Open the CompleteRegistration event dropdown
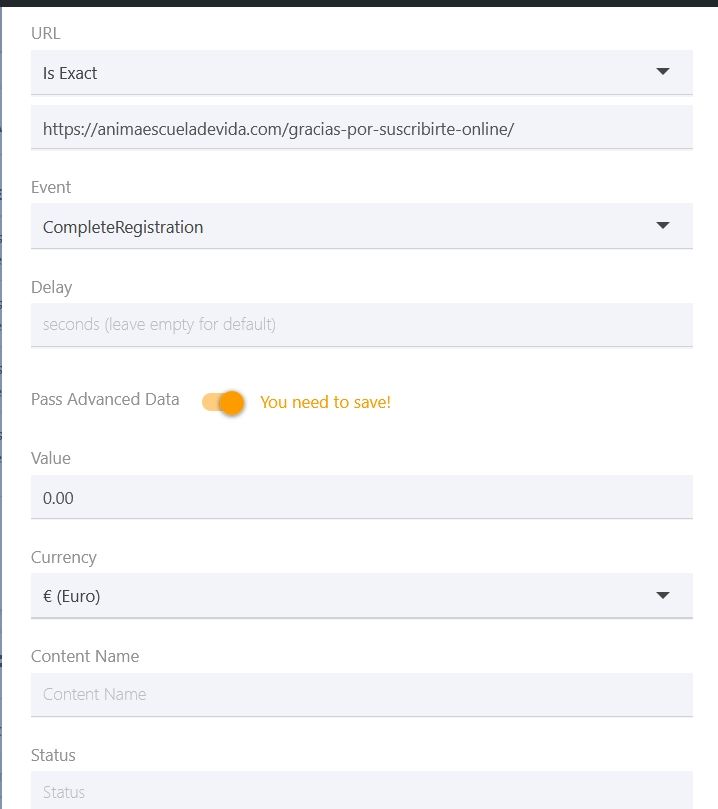The height and width of the screenshot is (809, 718). [x=362, y=226]
